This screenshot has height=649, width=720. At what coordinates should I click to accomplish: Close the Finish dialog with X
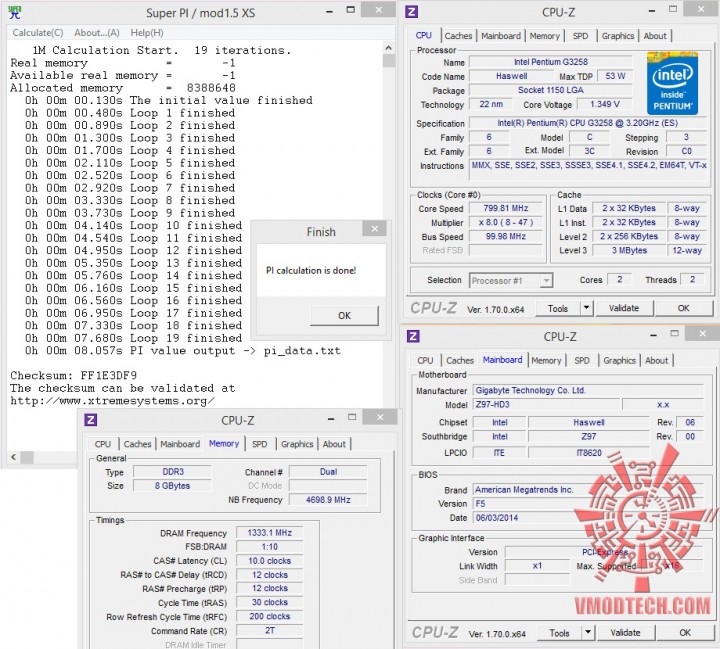pos(375,228)
